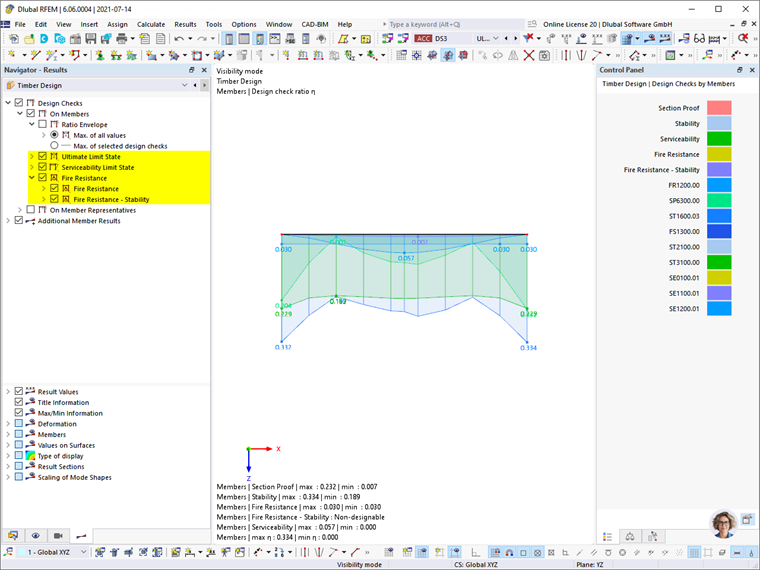Screen dimensions: 760x570
Task: Uncheck Serviceability Limit State checkbox
Action: [x=43, y=167]
